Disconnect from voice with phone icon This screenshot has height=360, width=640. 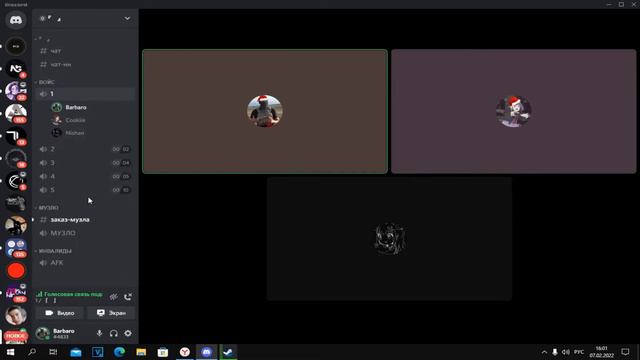[x=128, y=297]
